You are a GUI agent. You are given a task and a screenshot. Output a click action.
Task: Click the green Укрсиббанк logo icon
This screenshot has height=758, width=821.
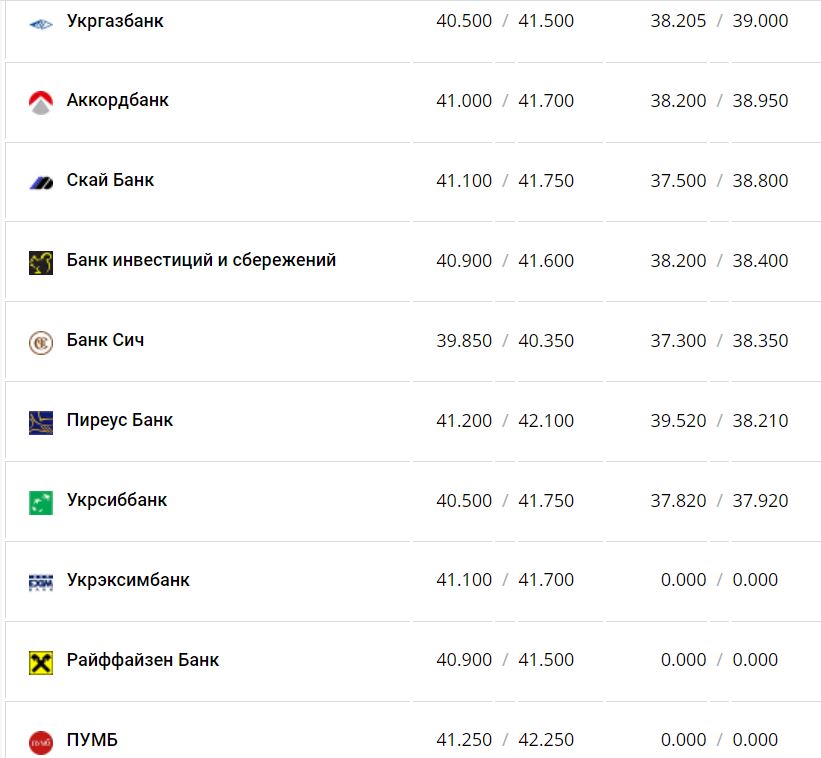coord(40,502)
